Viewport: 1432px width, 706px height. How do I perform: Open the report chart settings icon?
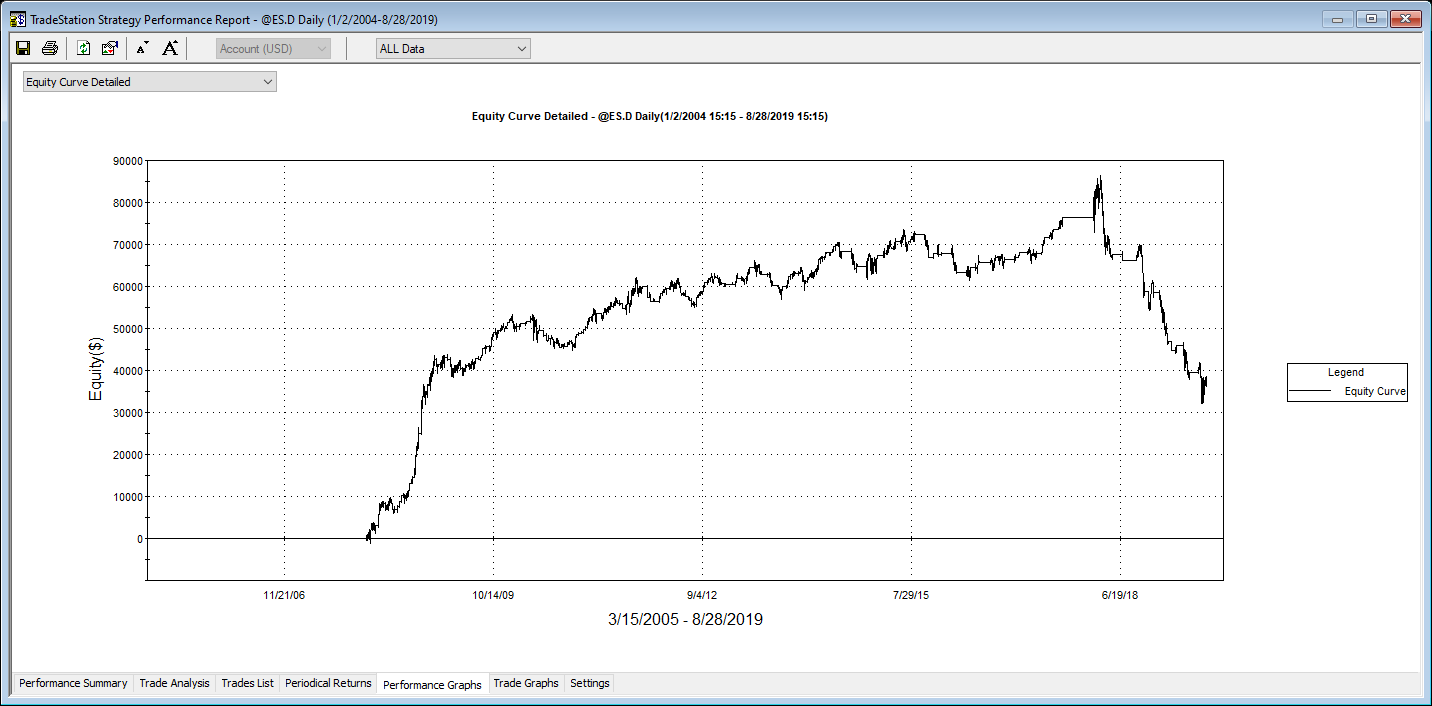[x=110, y=48]
